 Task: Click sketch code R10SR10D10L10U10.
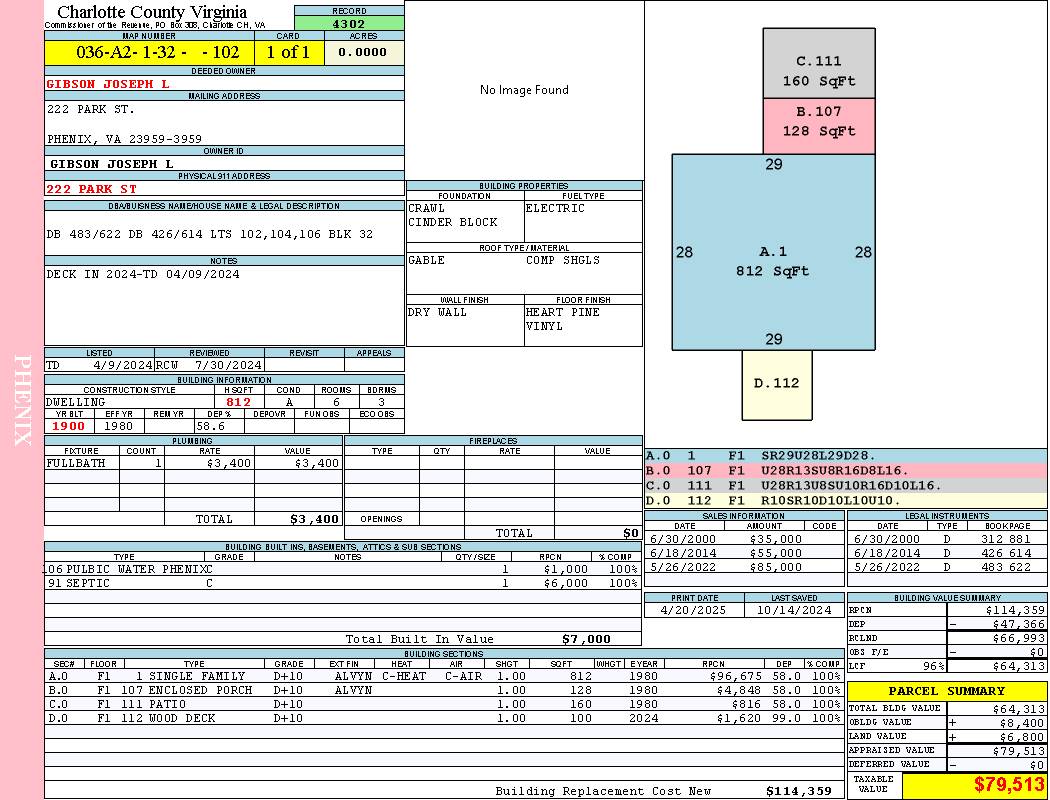pyautogui.click(x=830, y=500)
